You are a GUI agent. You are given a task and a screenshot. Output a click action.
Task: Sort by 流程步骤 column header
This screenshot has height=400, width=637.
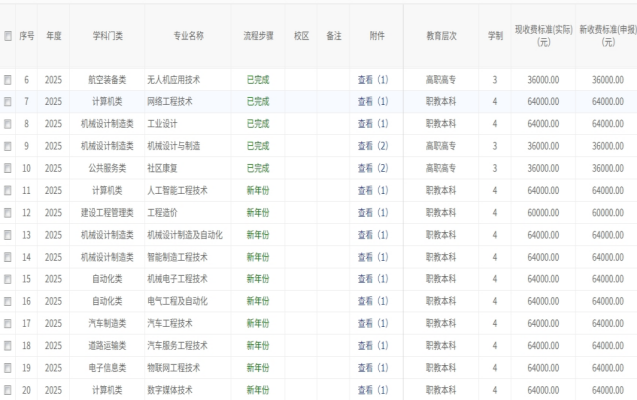click(x=257, y=35)
